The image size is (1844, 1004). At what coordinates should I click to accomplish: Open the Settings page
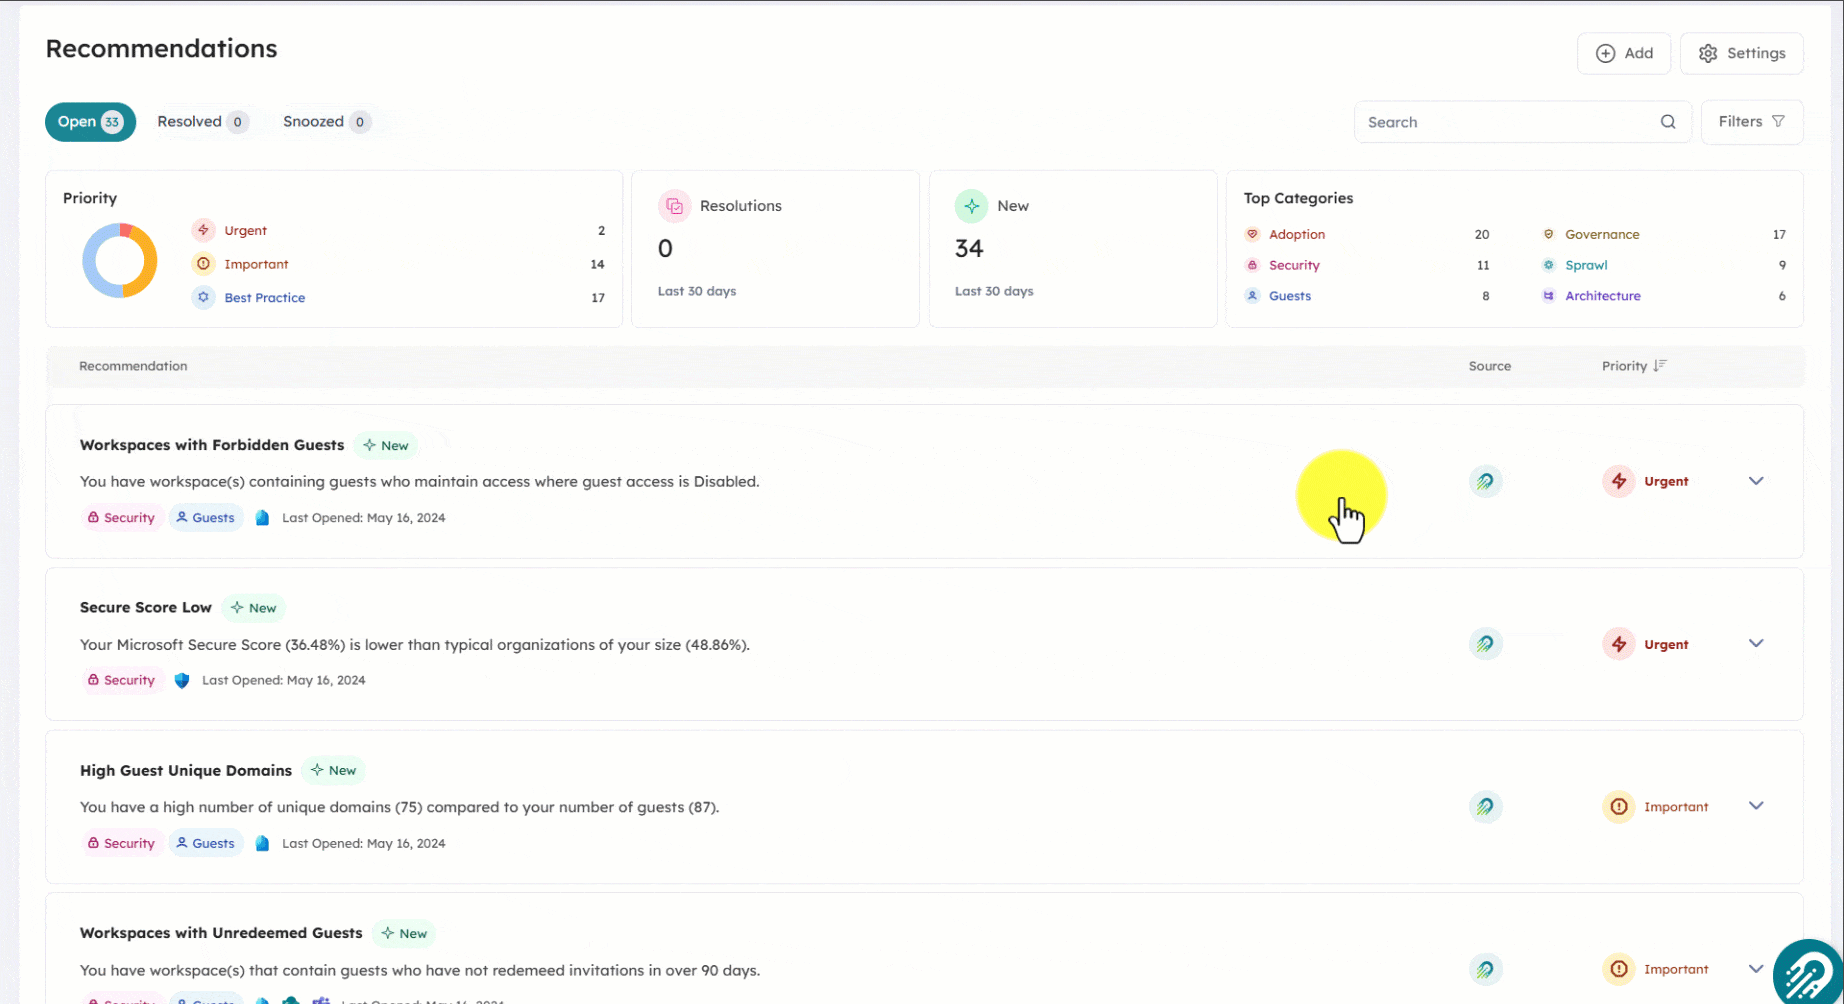1741,53
